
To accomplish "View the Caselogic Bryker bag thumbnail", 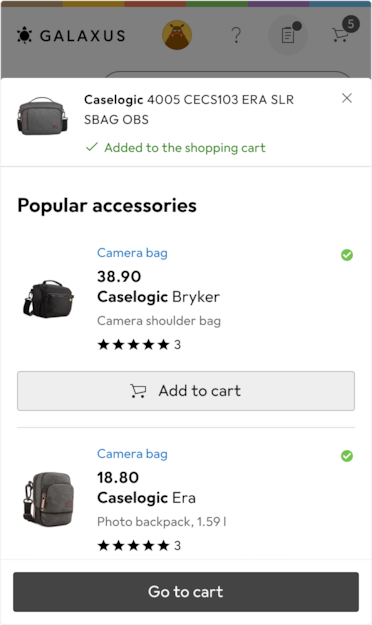I will [49, 299].
